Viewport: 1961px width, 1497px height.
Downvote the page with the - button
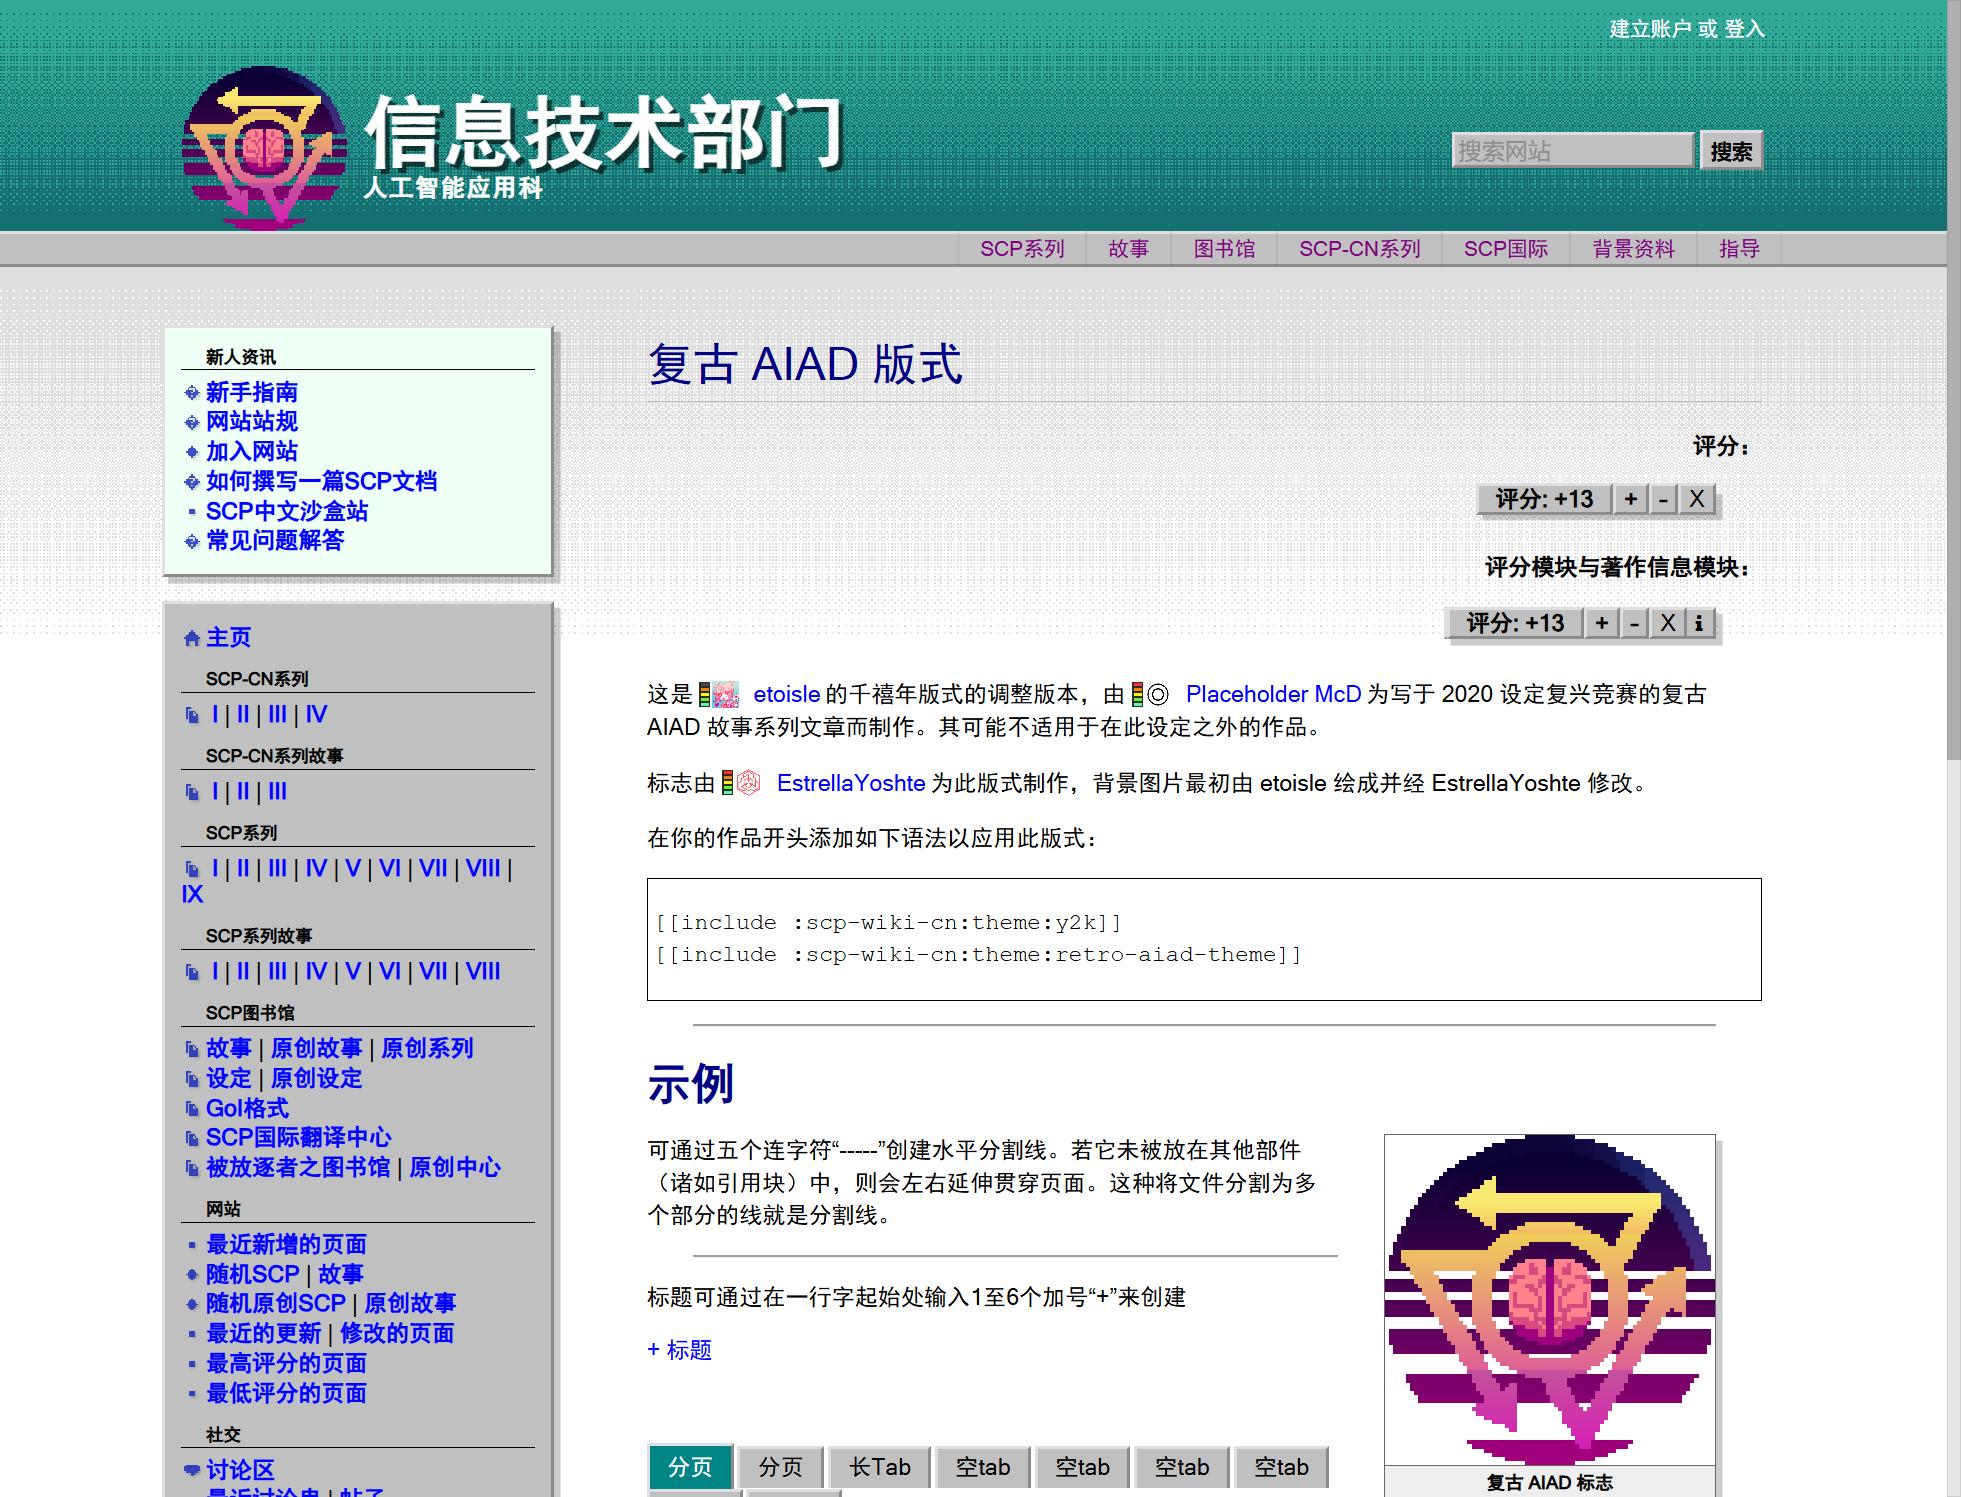[1661, 499]
